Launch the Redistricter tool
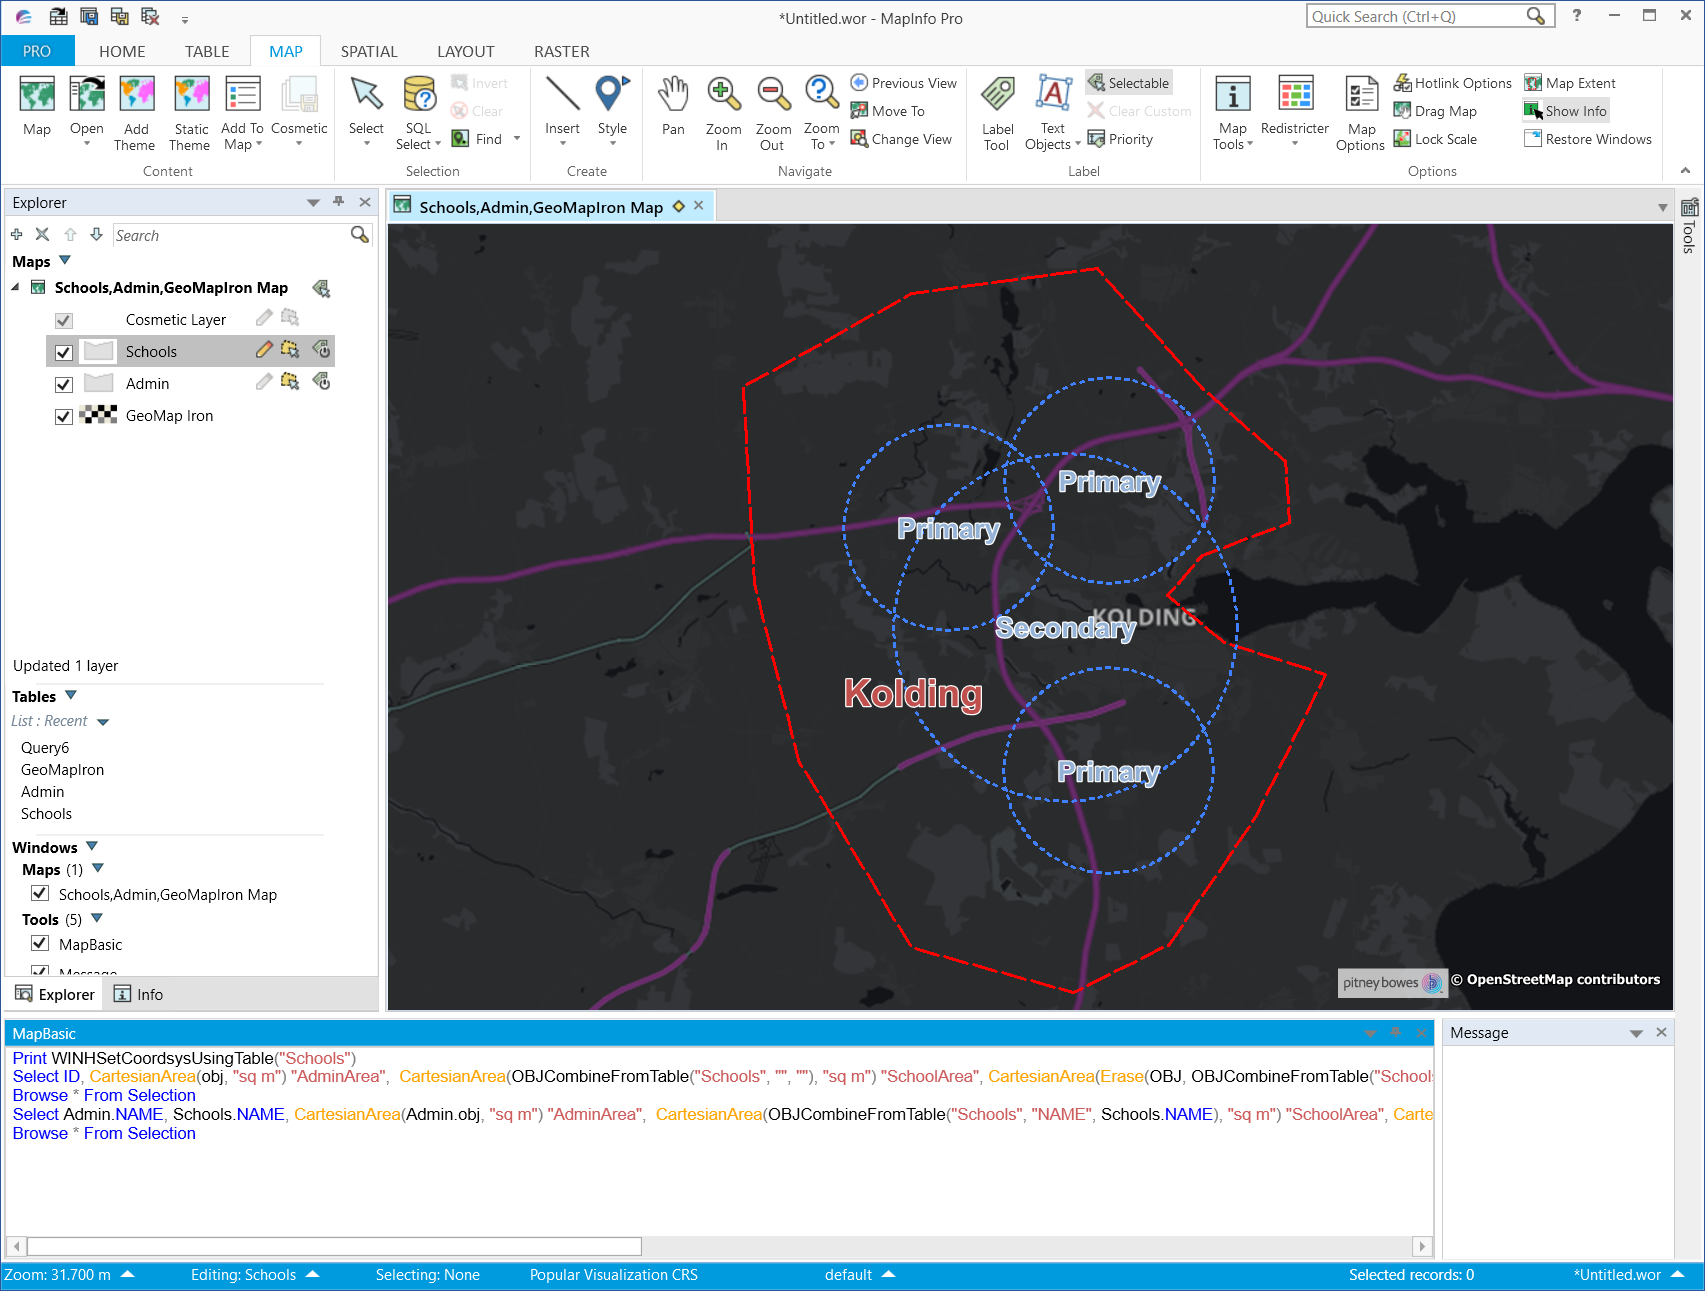 click(x=1295, y=94)
